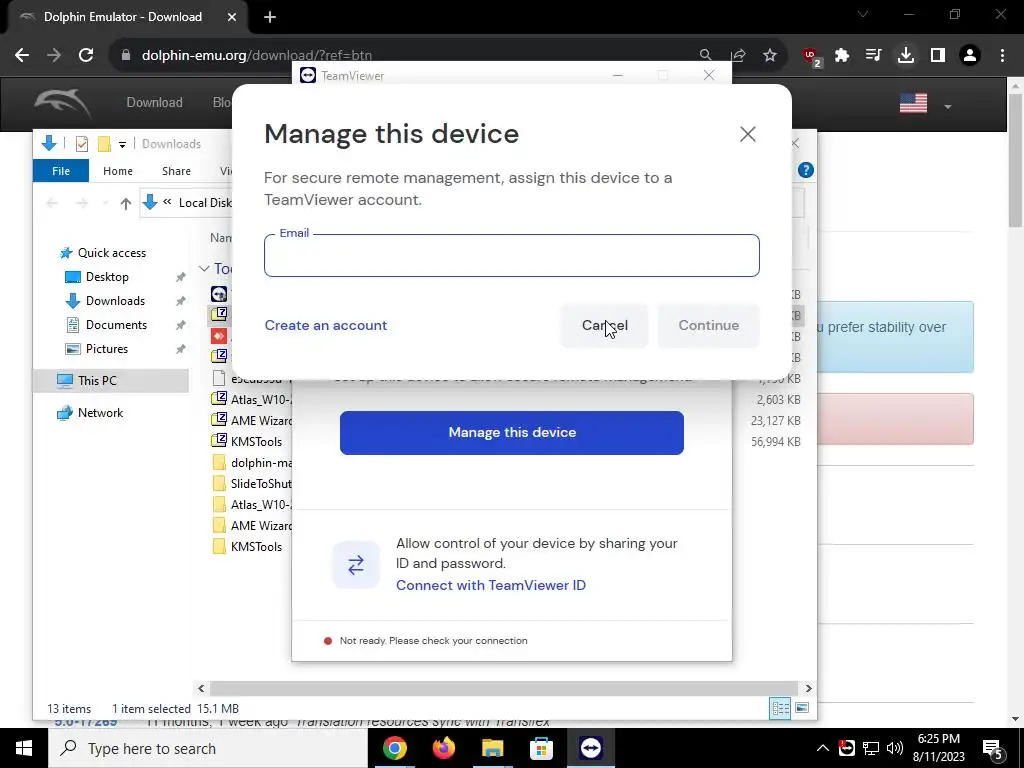Close the Manage this device dialog

point(747,134)
